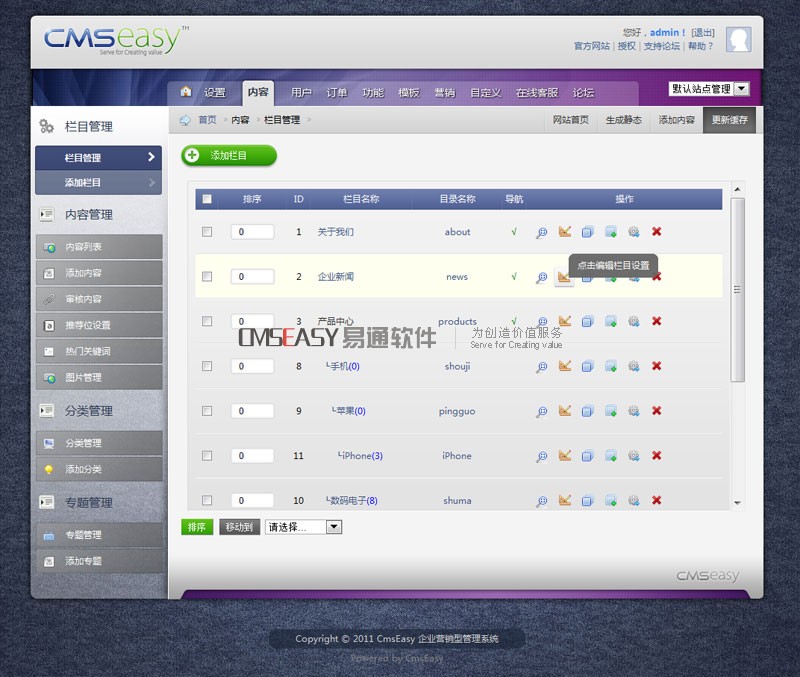Switch to the 用户 tab
The width and height of the screenshot is (800, 677).
(301, 93)
